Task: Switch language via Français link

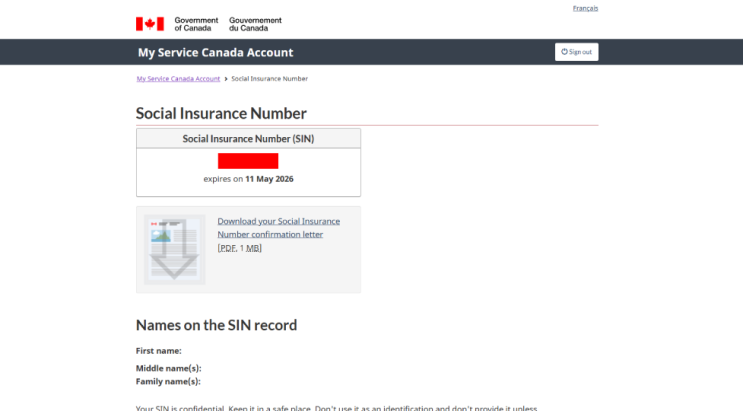Action: click(585, 8)
